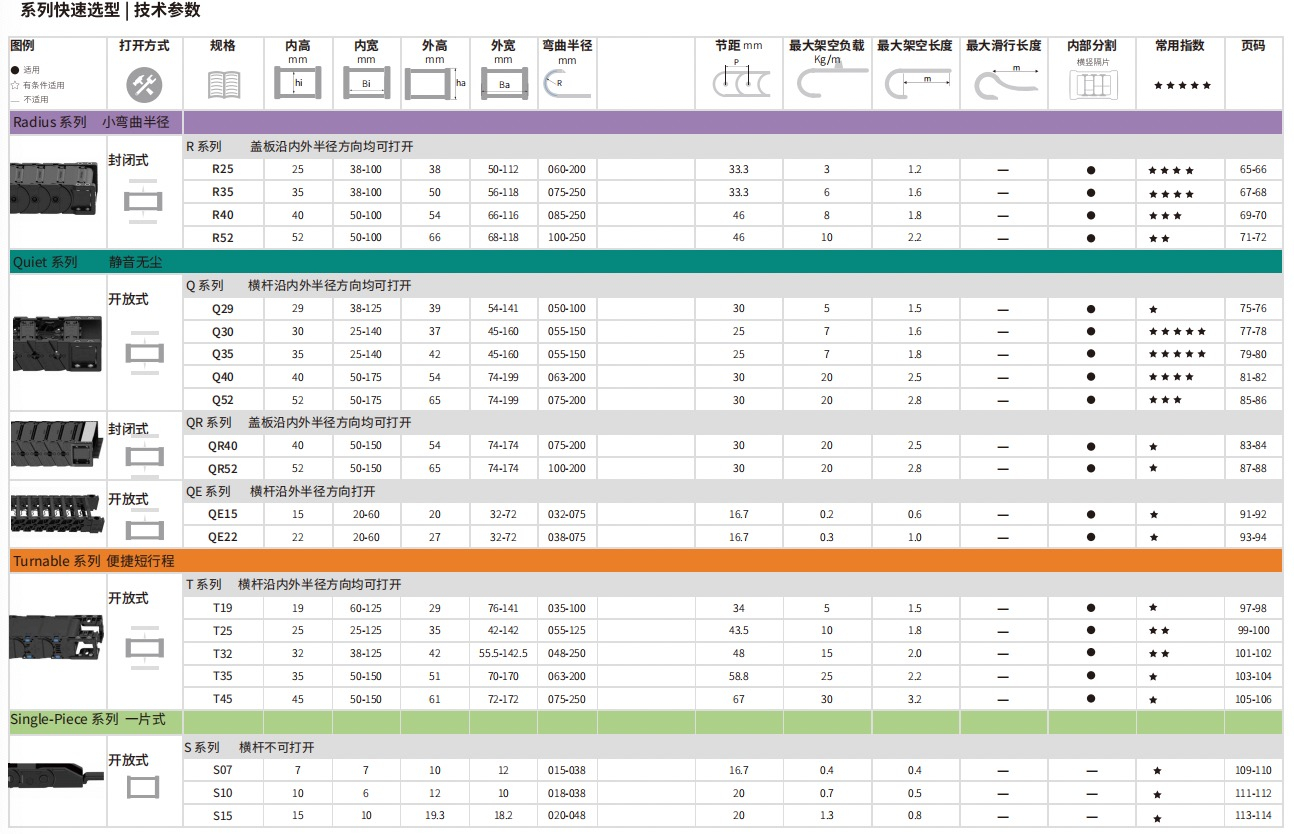Click the bend radius 'R' diagram icon
The height and width of the screenshot is (834, 1294).
click(x=558, y=84)
